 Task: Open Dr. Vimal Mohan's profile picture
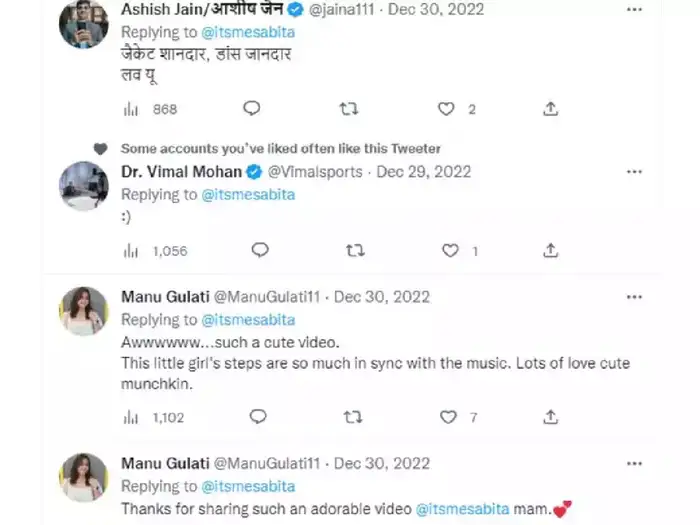coord(84,186)
